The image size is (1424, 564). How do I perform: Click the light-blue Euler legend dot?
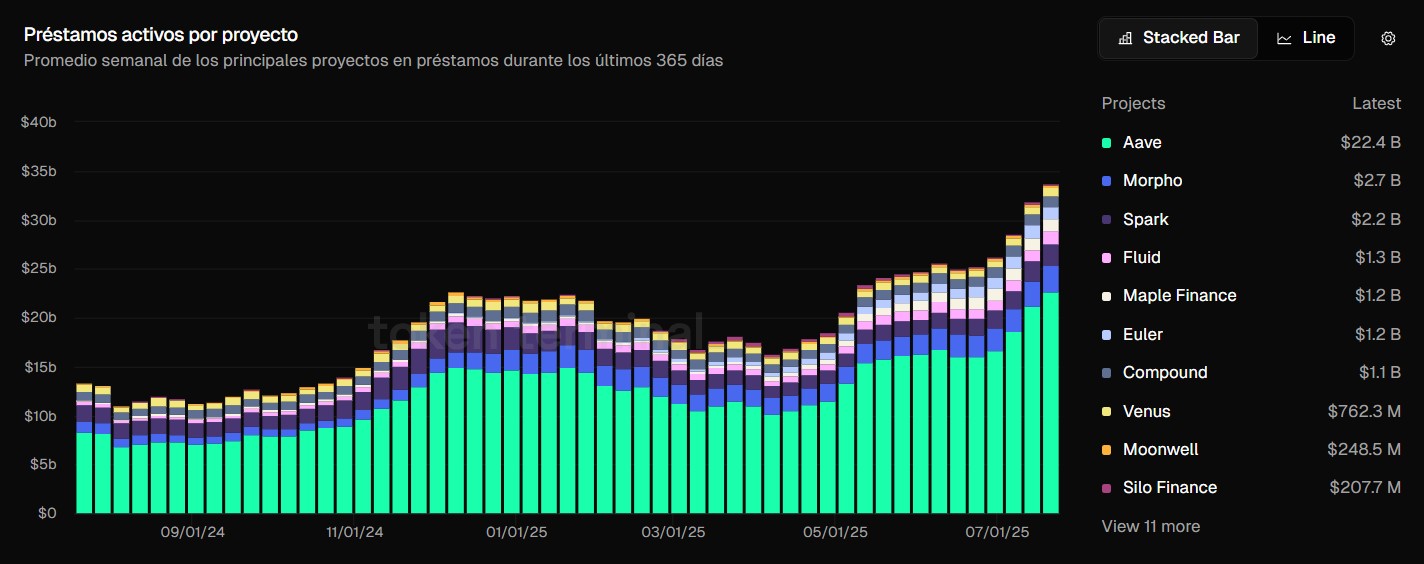coord(1107,335)
